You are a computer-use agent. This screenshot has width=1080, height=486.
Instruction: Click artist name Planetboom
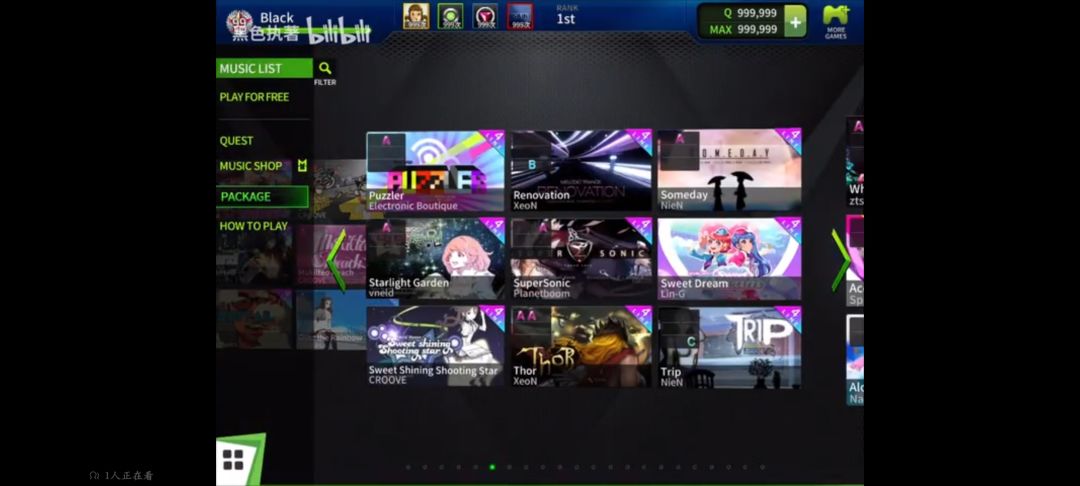tap(541, 293)
